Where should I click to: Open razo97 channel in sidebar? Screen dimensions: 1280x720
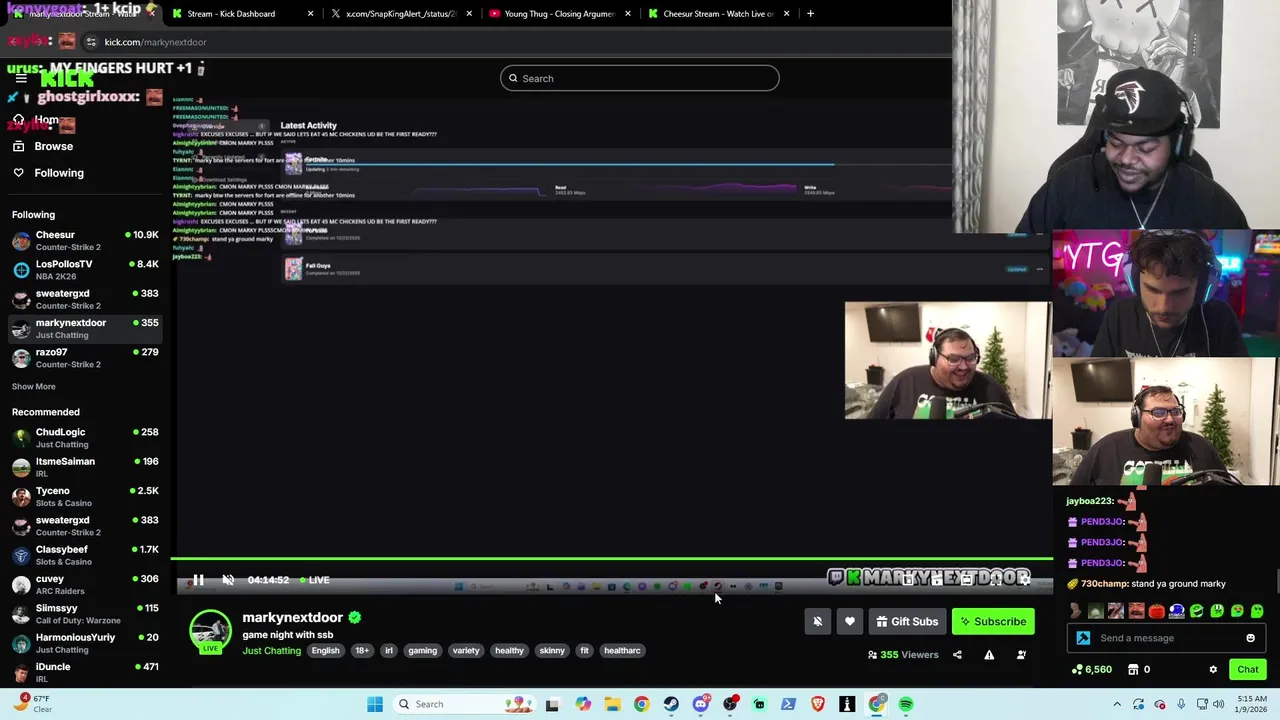pos(85,358)
